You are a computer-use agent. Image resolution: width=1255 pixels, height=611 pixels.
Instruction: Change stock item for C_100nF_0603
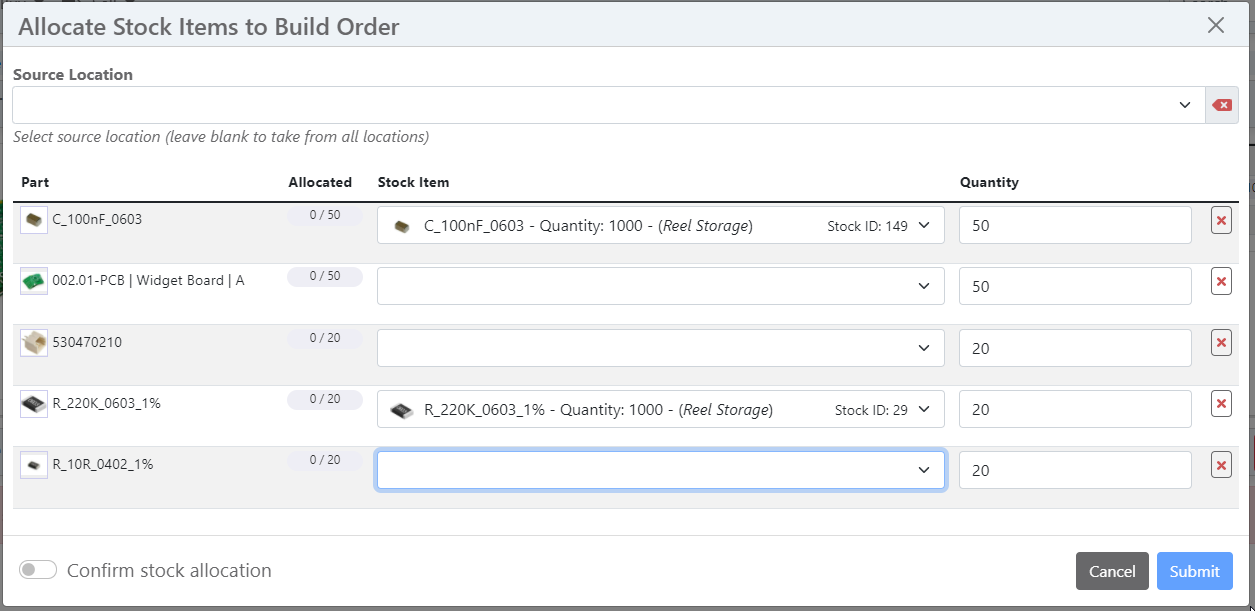click(660, 226)
